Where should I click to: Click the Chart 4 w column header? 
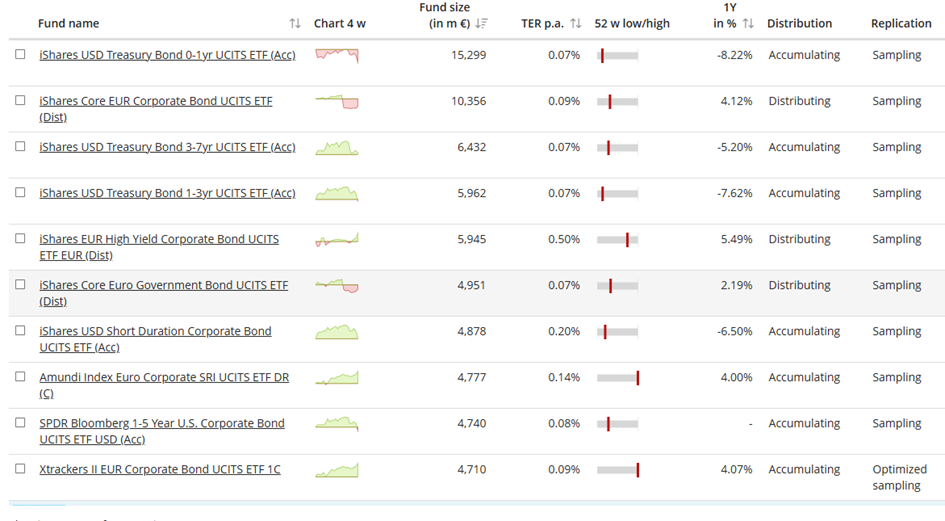click(339, 24)
